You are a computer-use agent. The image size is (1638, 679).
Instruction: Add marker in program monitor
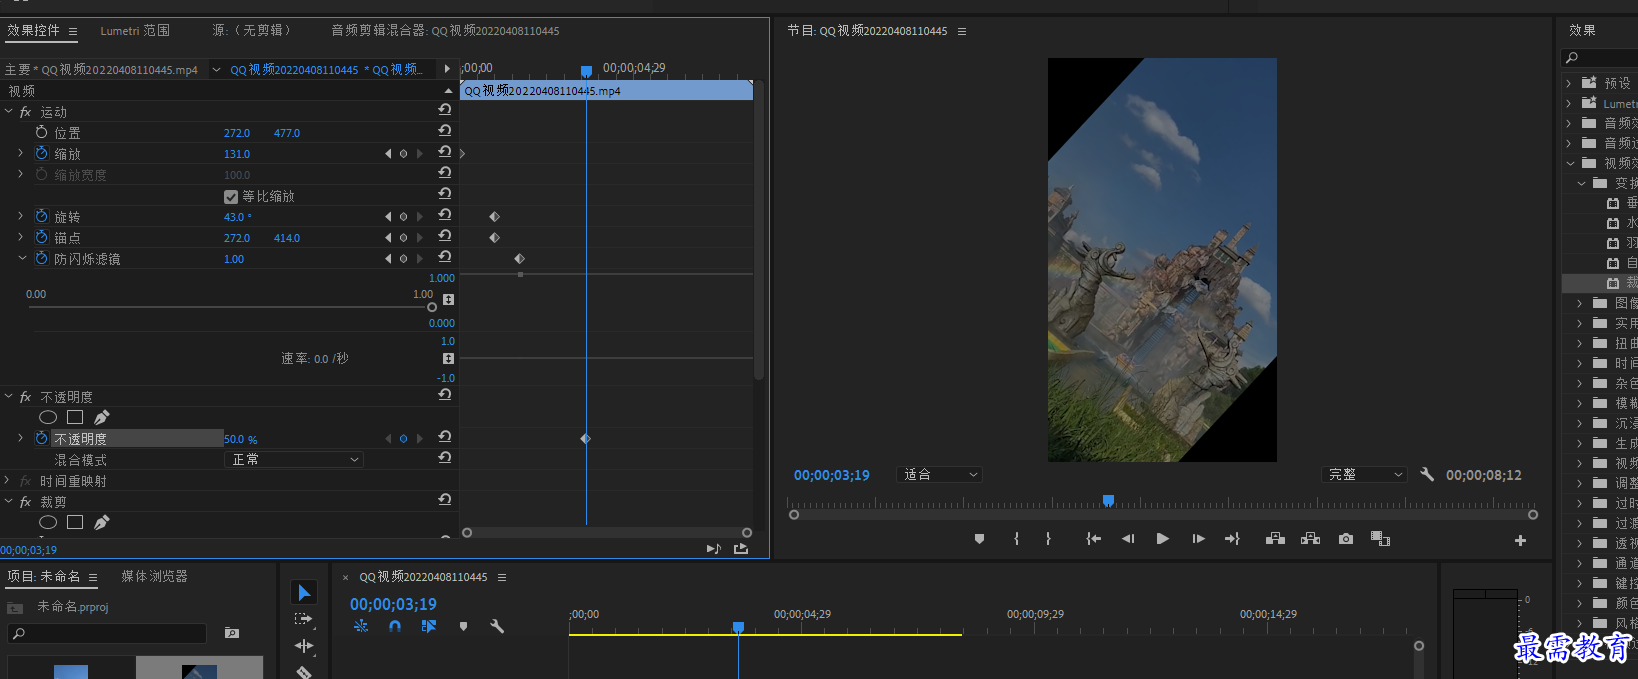(979, 539)
